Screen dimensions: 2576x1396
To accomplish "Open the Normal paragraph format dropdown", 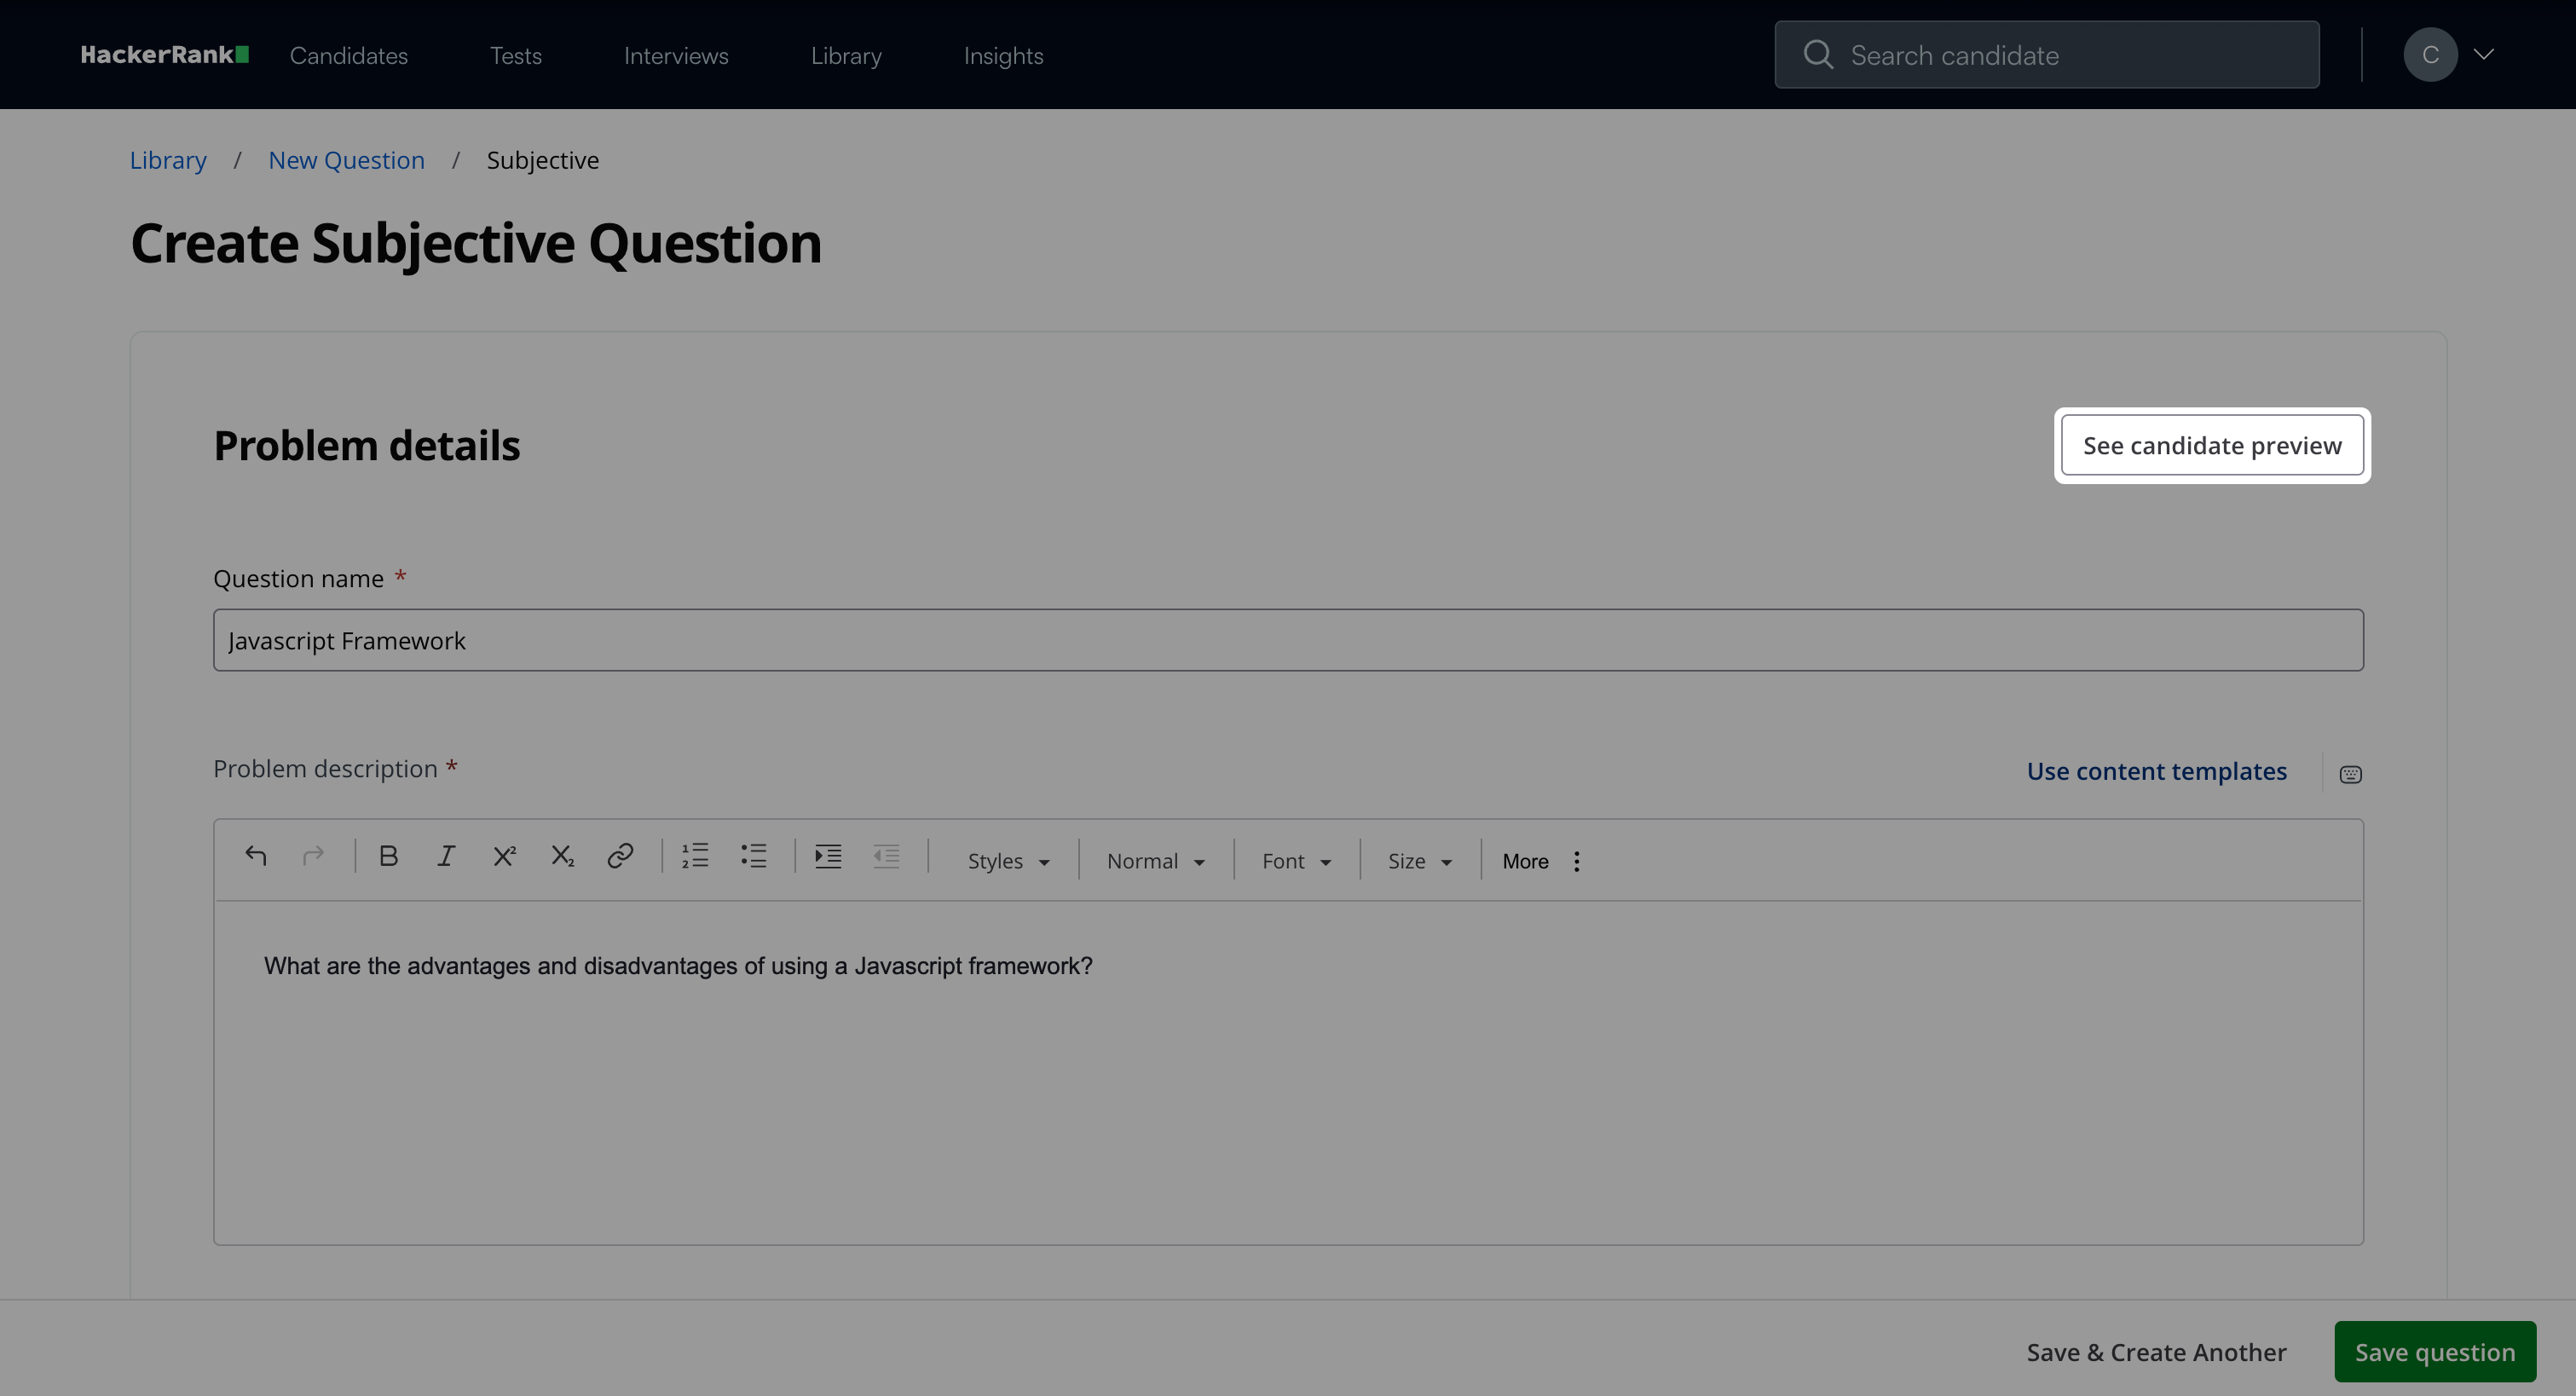I will (x=1155, y=862).
